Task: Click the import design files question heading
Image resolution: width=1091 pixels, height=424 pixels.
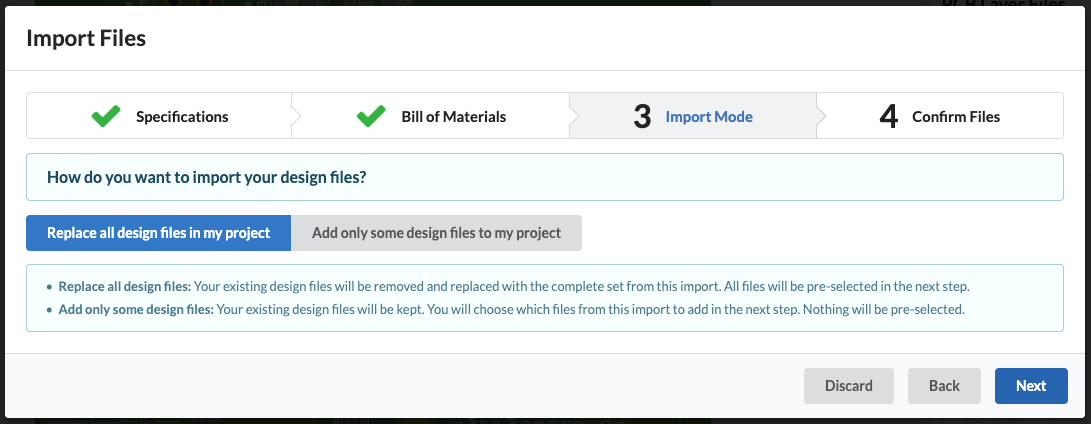Action: (x=206, y=178)
